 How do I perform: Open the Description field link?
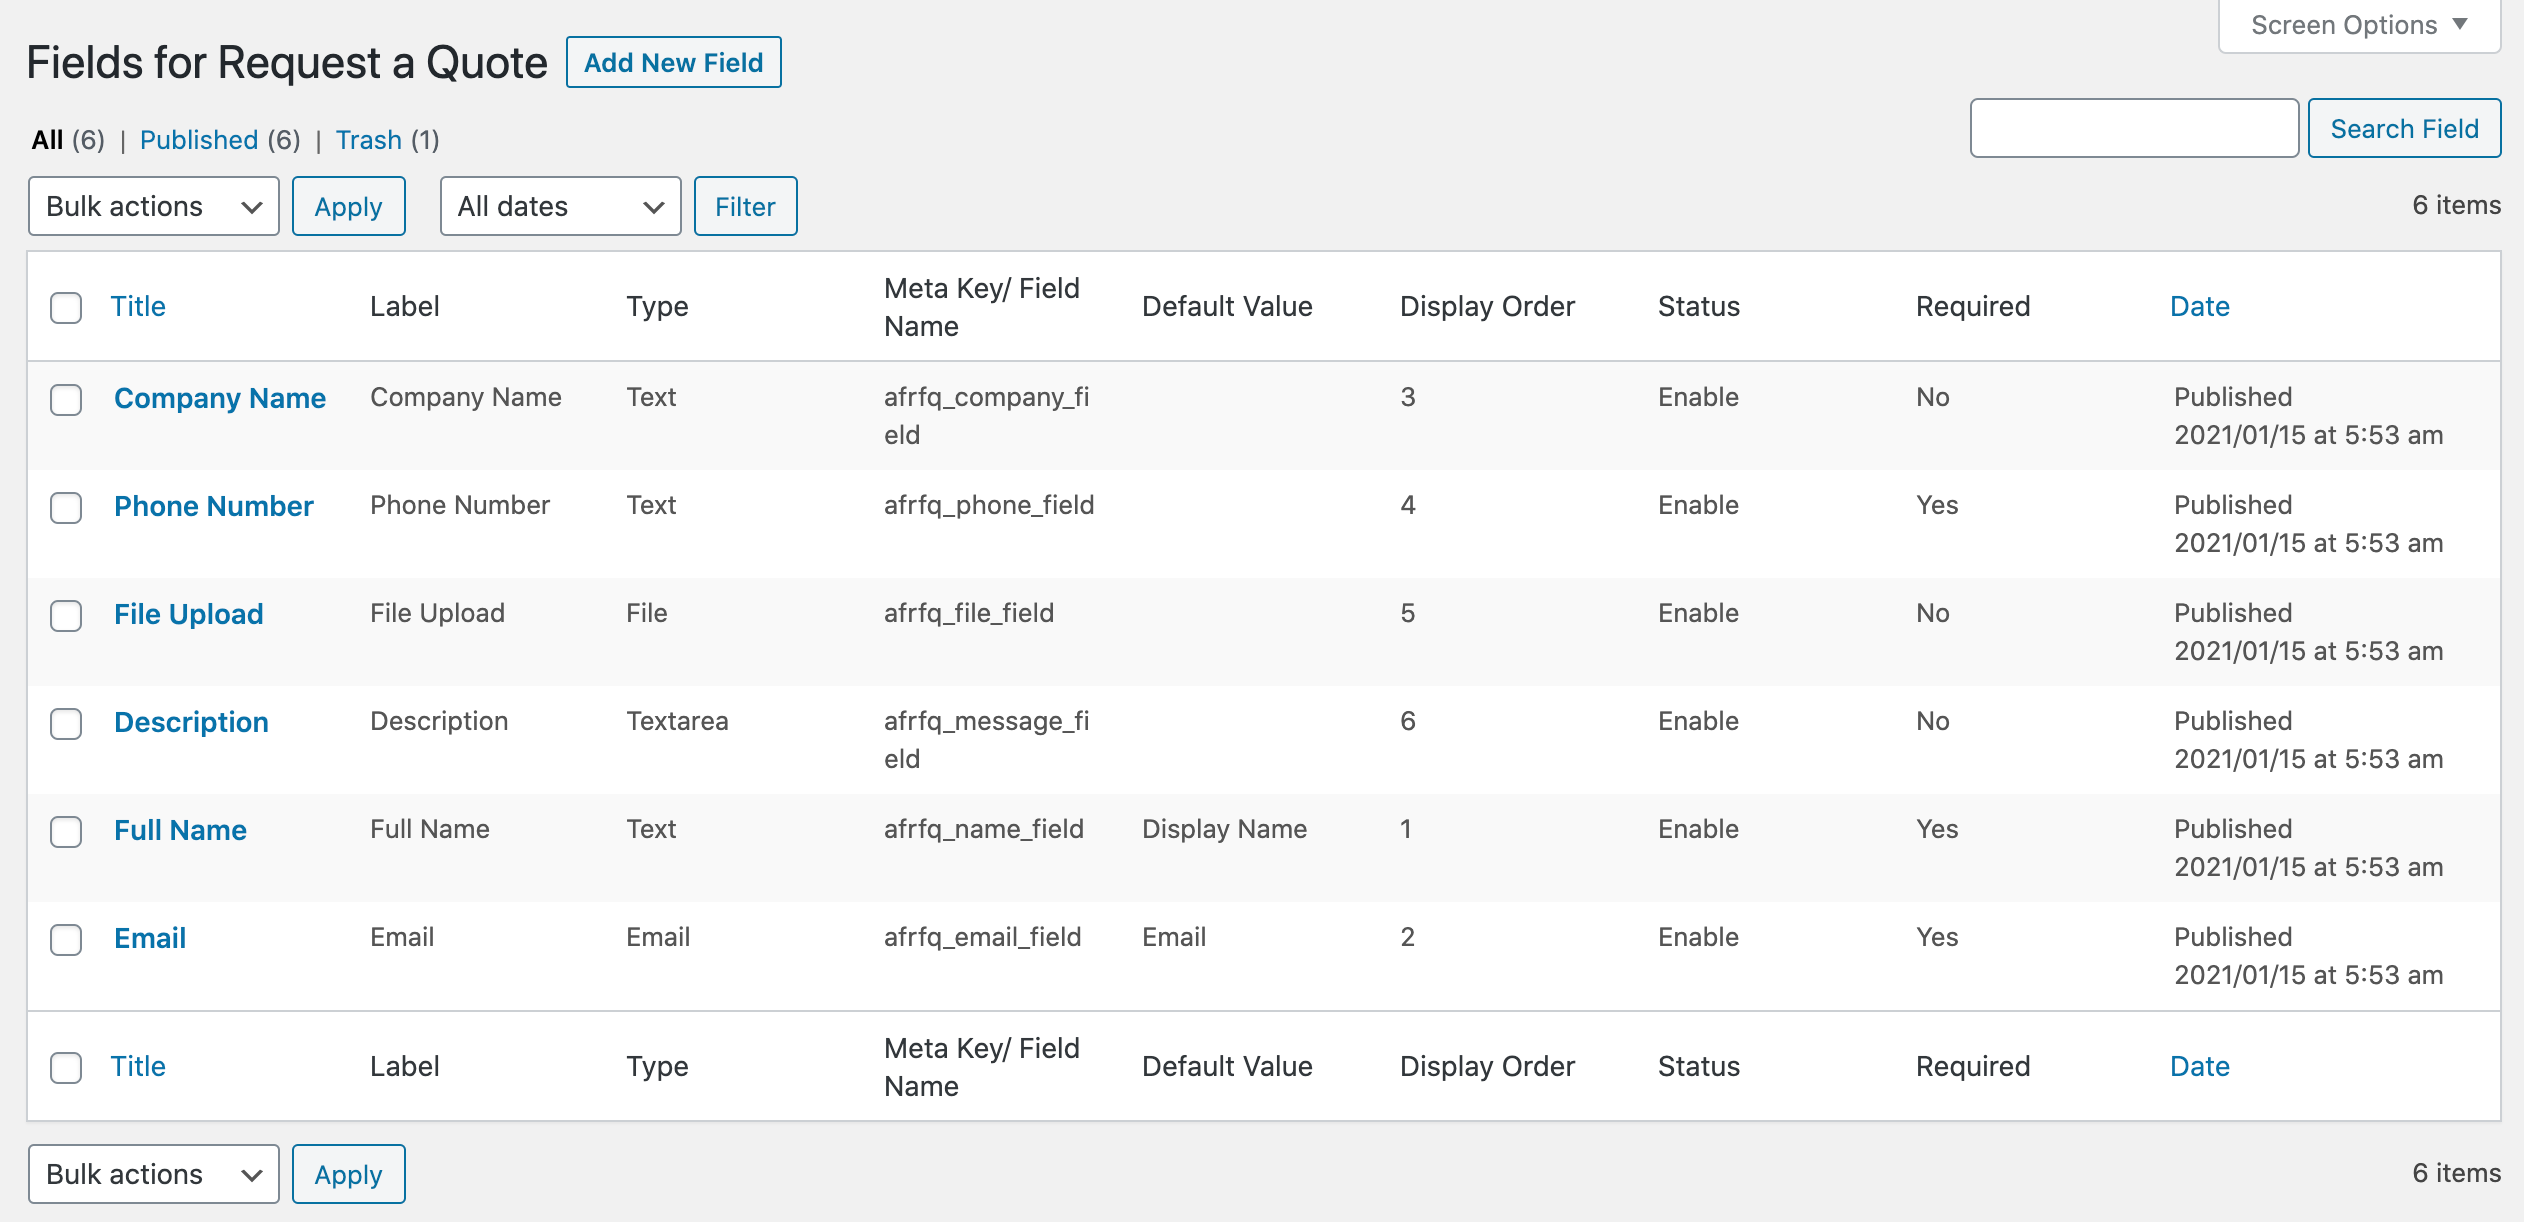[x=191, y=722]
